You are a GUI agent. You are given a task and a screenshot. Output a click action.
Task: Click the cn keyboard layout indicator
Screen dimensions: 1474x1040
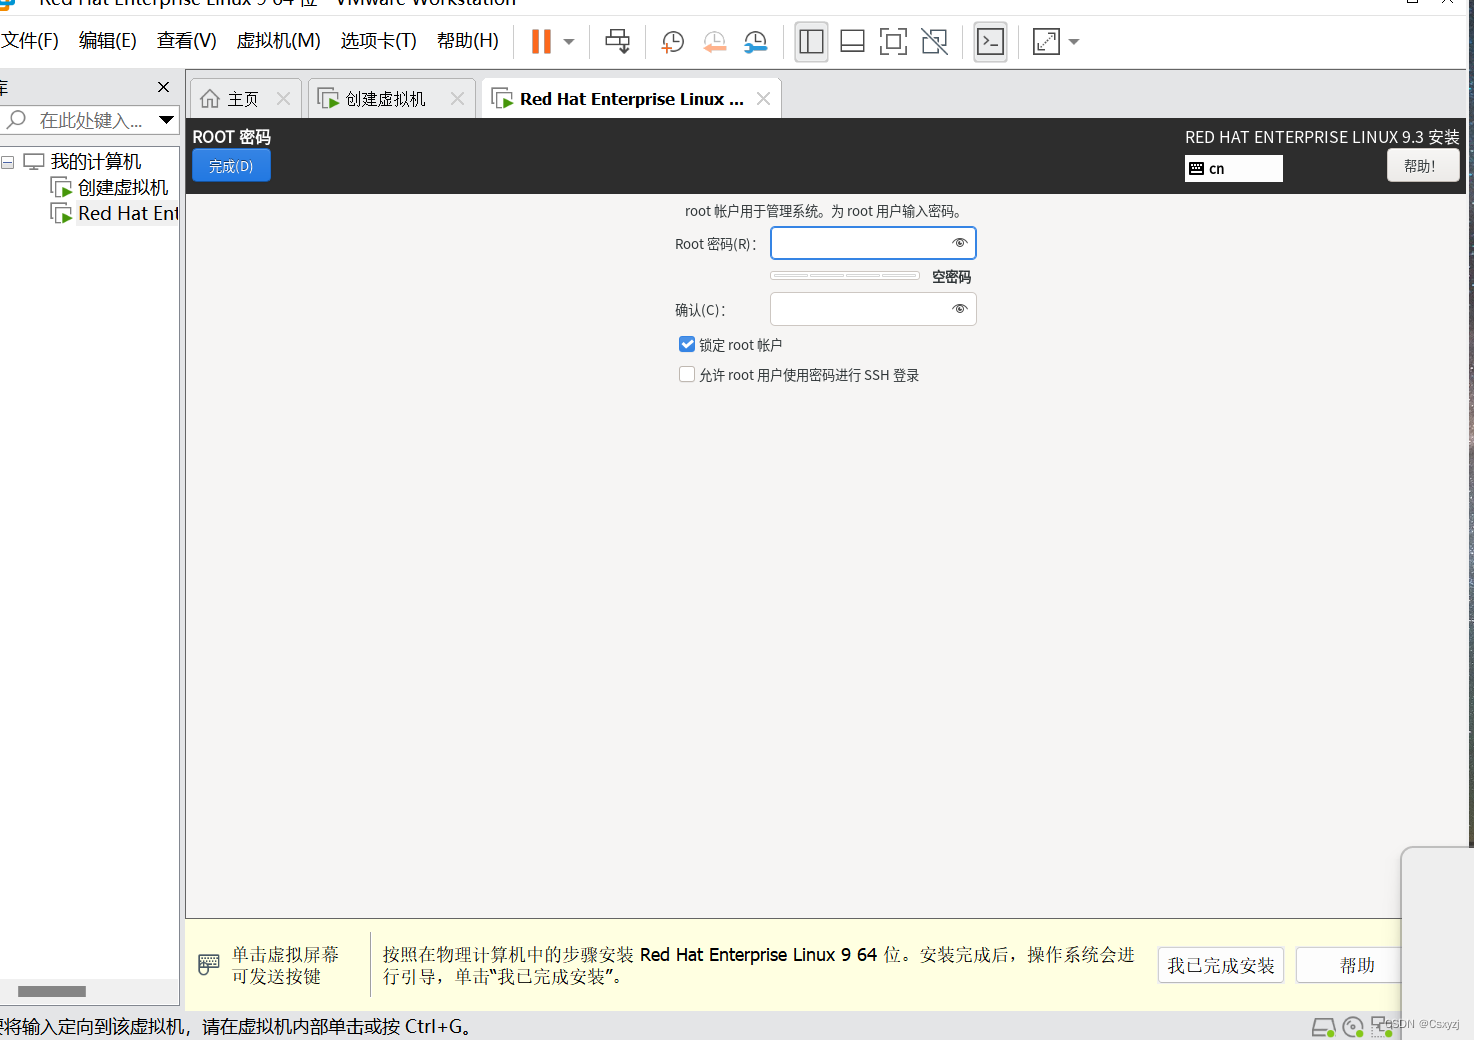click(x=1233, y=168)
